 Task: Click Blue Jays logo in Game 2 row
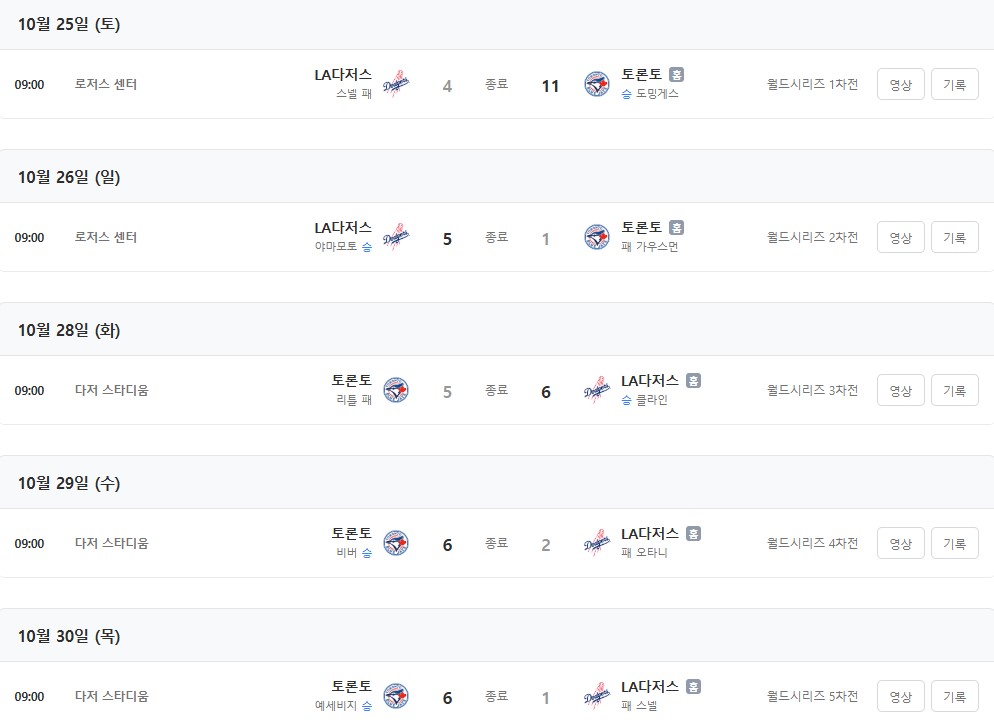(597, 237)
